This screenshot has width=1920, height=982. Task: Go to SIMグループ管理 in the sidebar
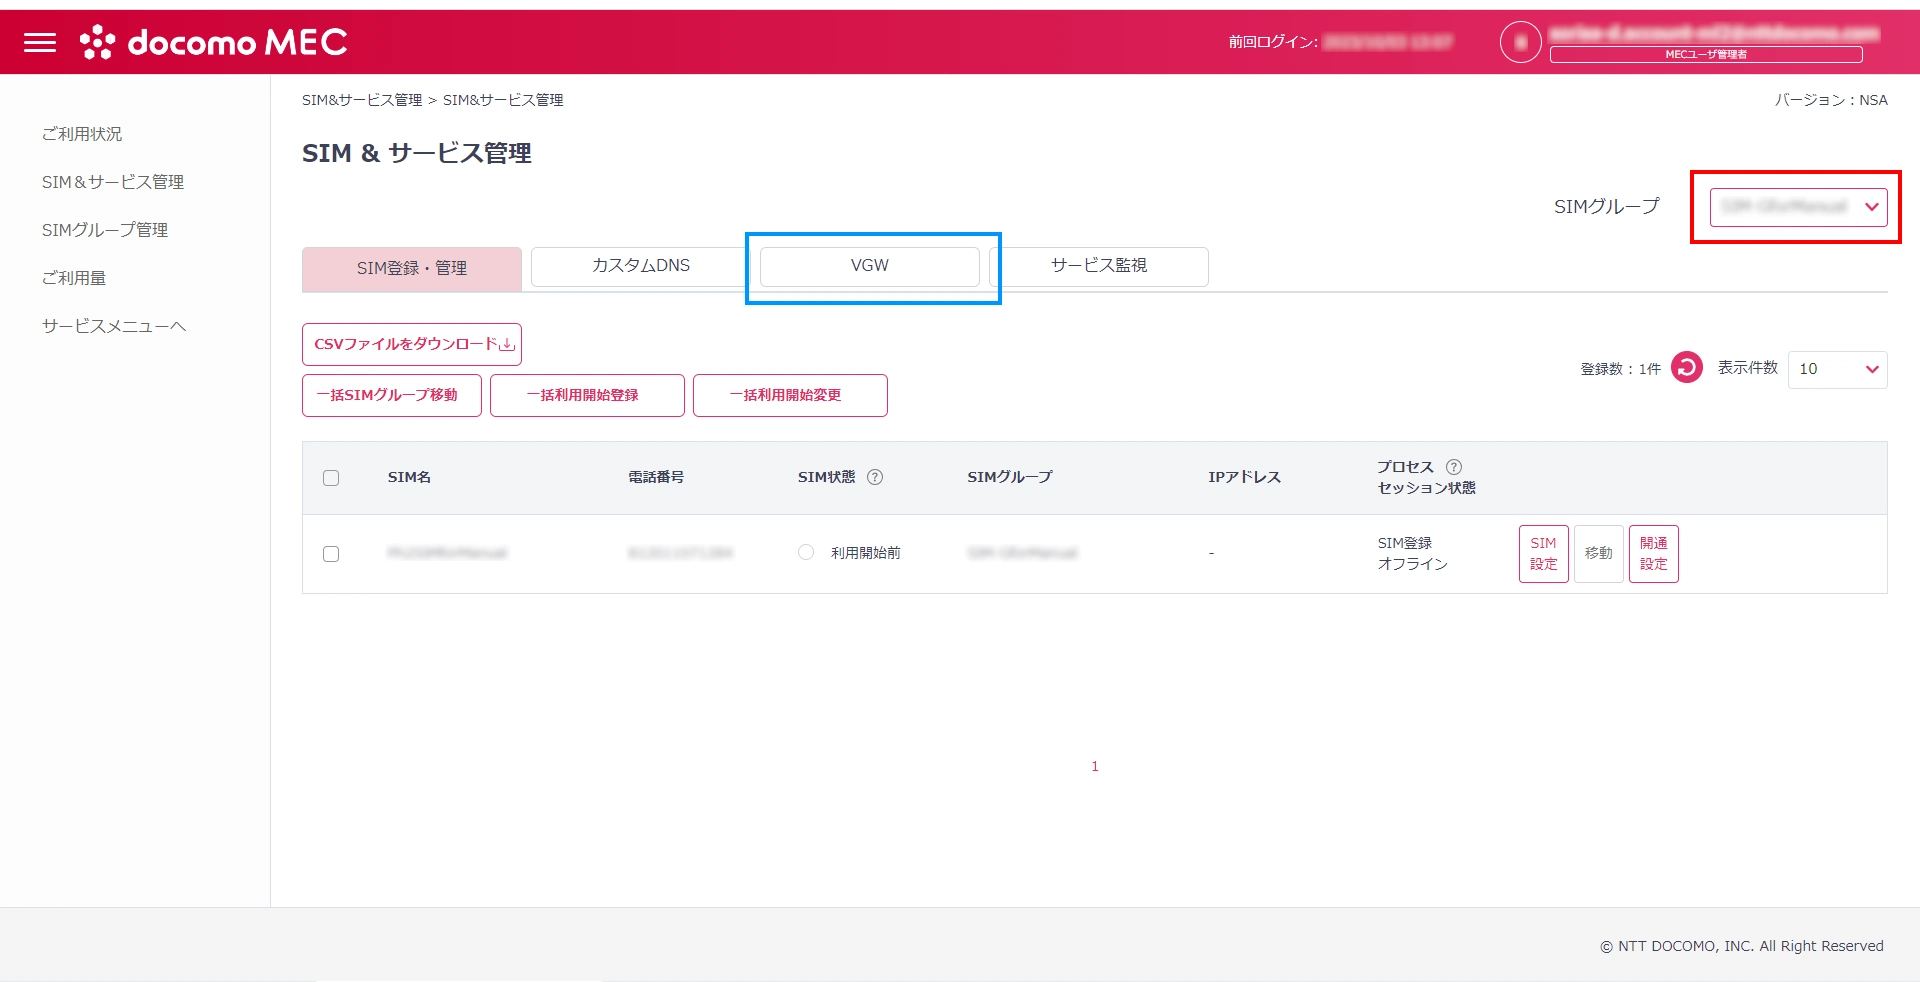(105, 230)
